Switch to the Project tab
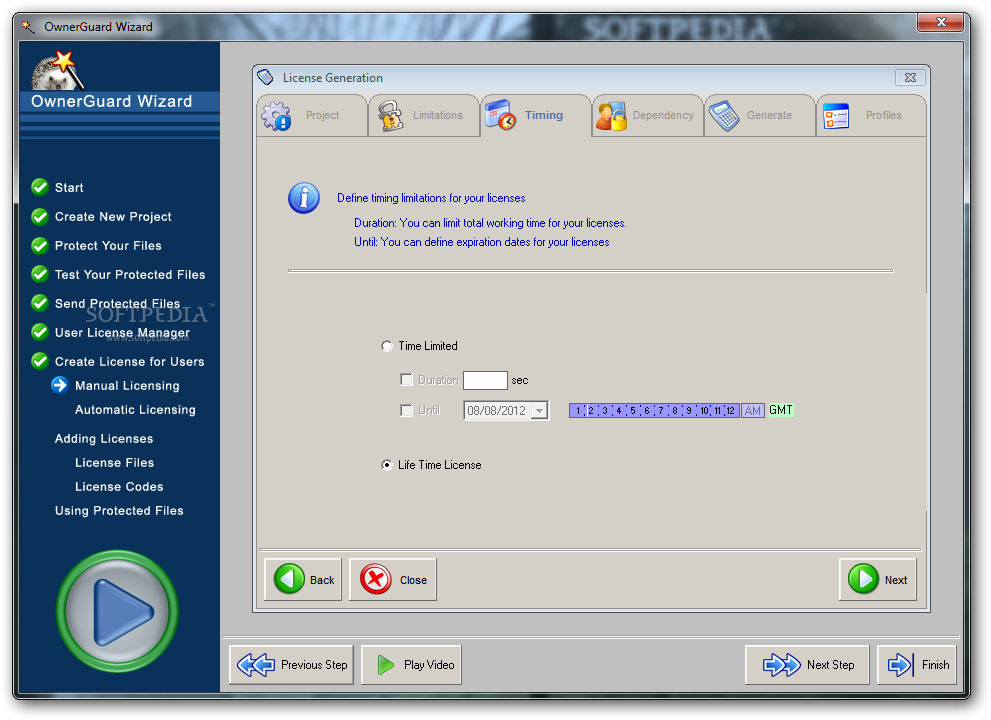 [312, 116]
